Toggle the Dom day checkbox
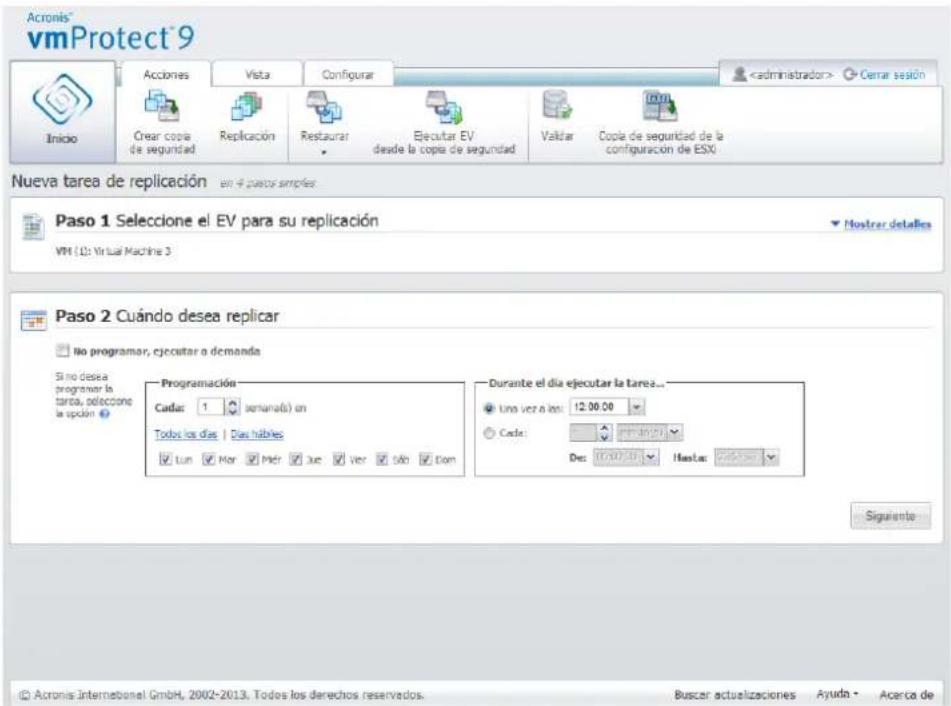This screenshot has width=951, height=706. click(x=426, y=459)
